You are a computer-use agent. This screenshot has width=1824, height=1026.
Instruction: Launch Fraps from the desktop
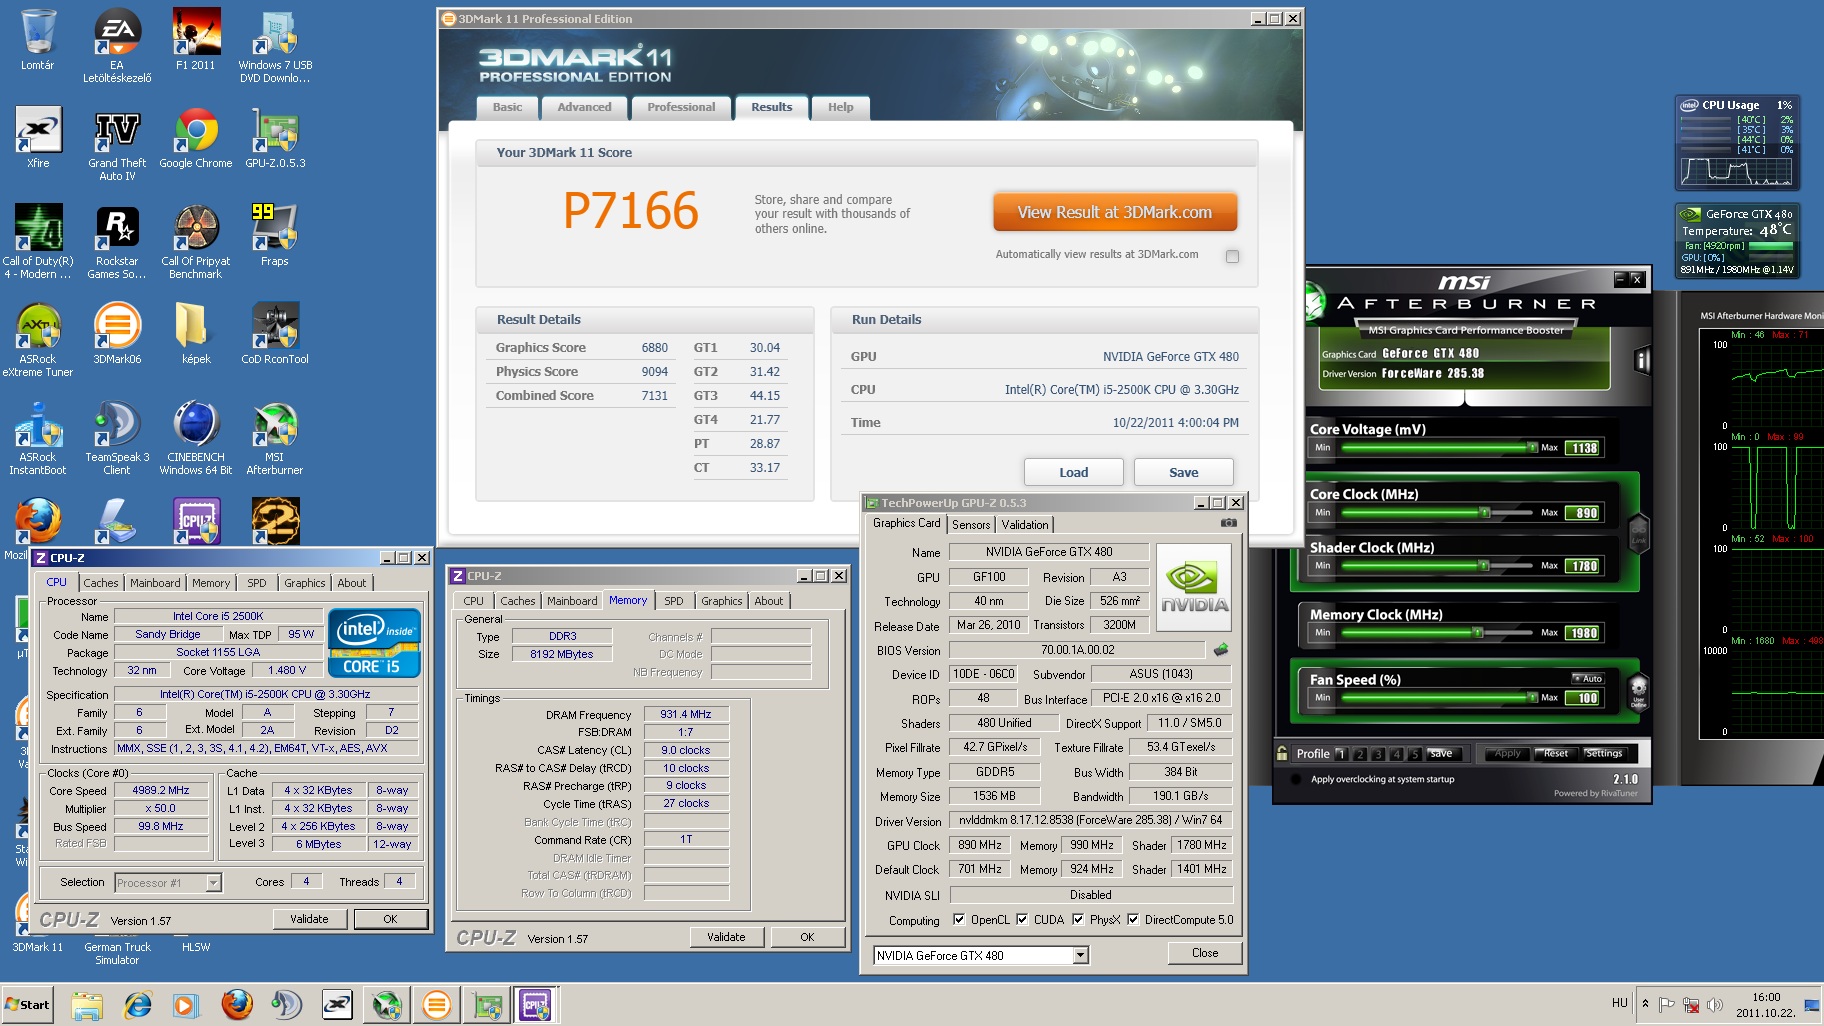(x=275, y=235)
